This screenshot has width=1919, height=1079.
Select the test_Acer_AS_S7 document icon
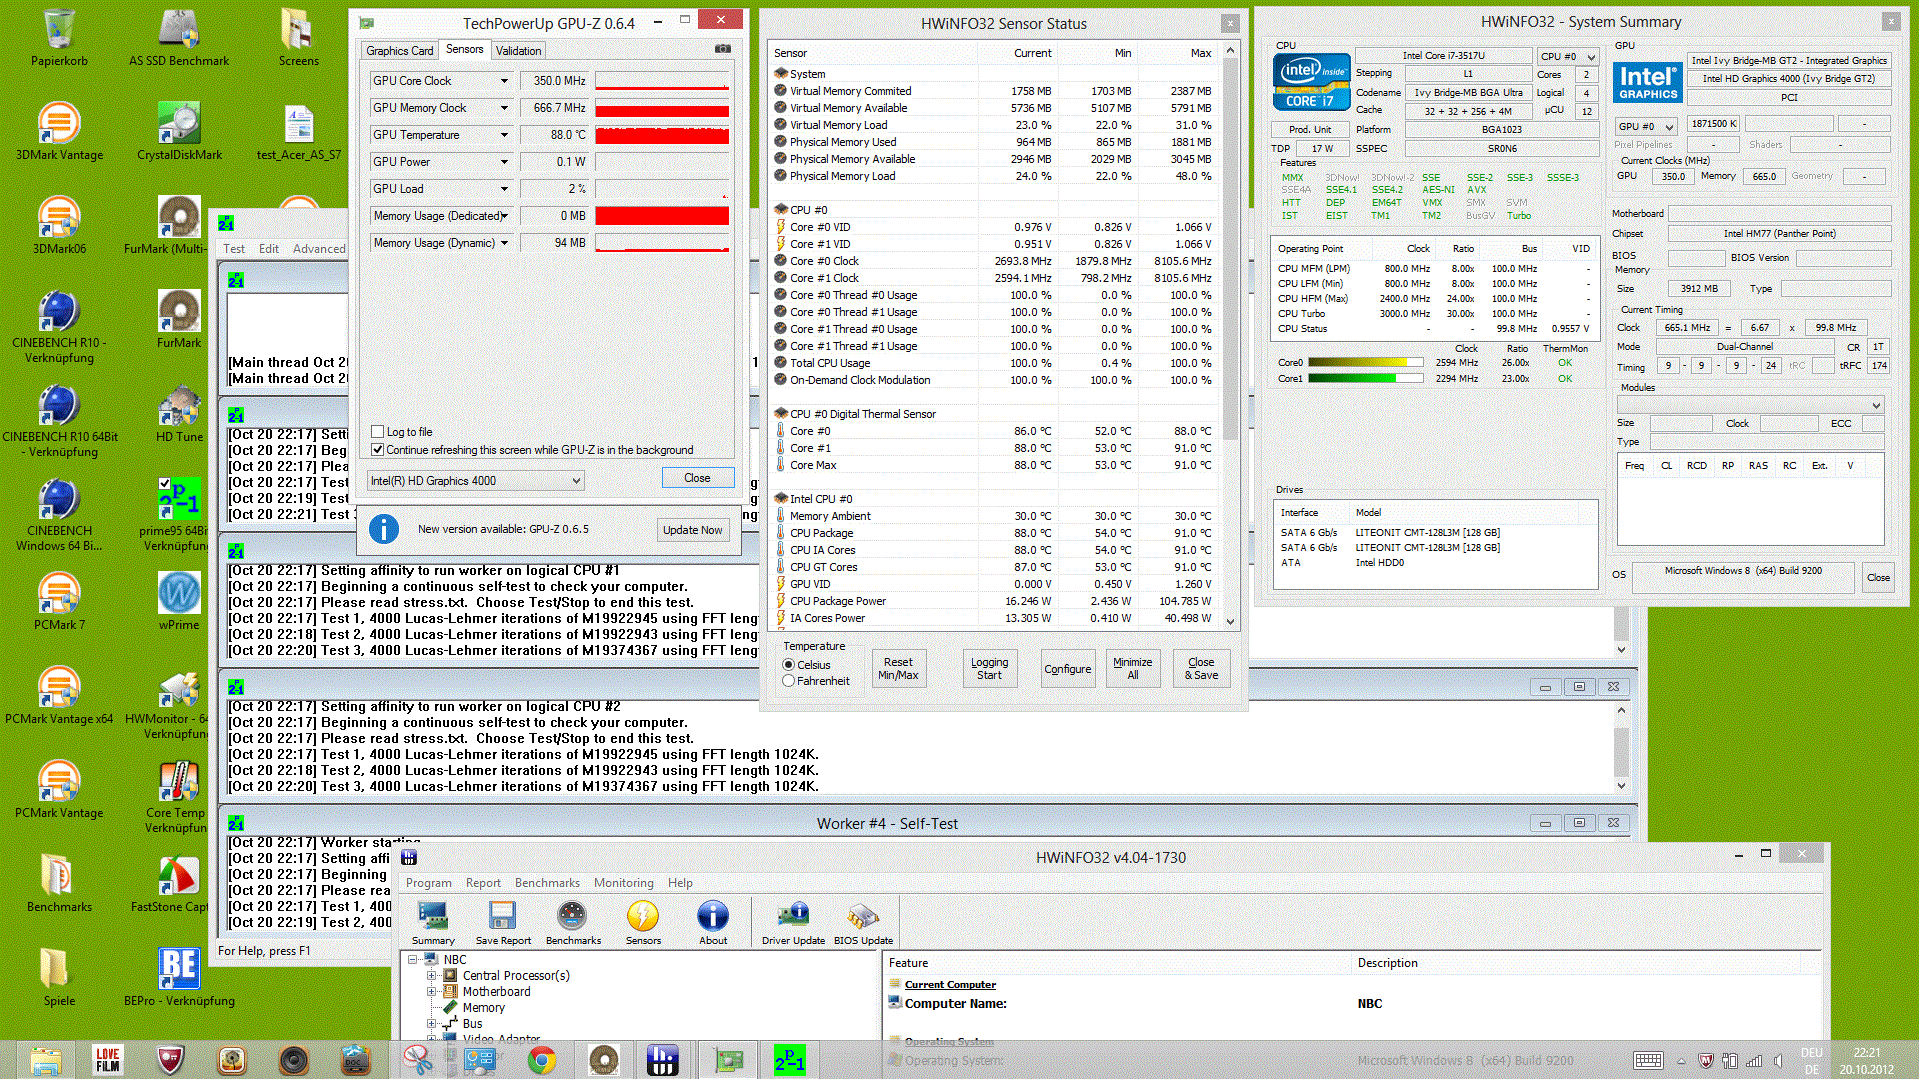coord(299,132)
